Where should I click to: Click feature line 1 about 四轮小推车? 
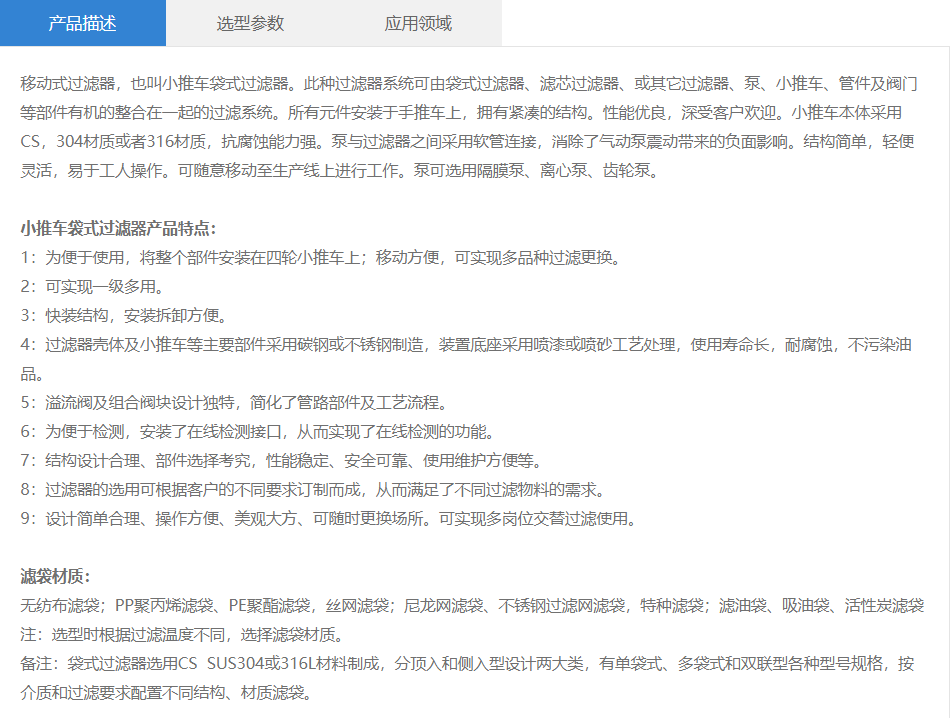pyautogui.click(x=322, y=258)
